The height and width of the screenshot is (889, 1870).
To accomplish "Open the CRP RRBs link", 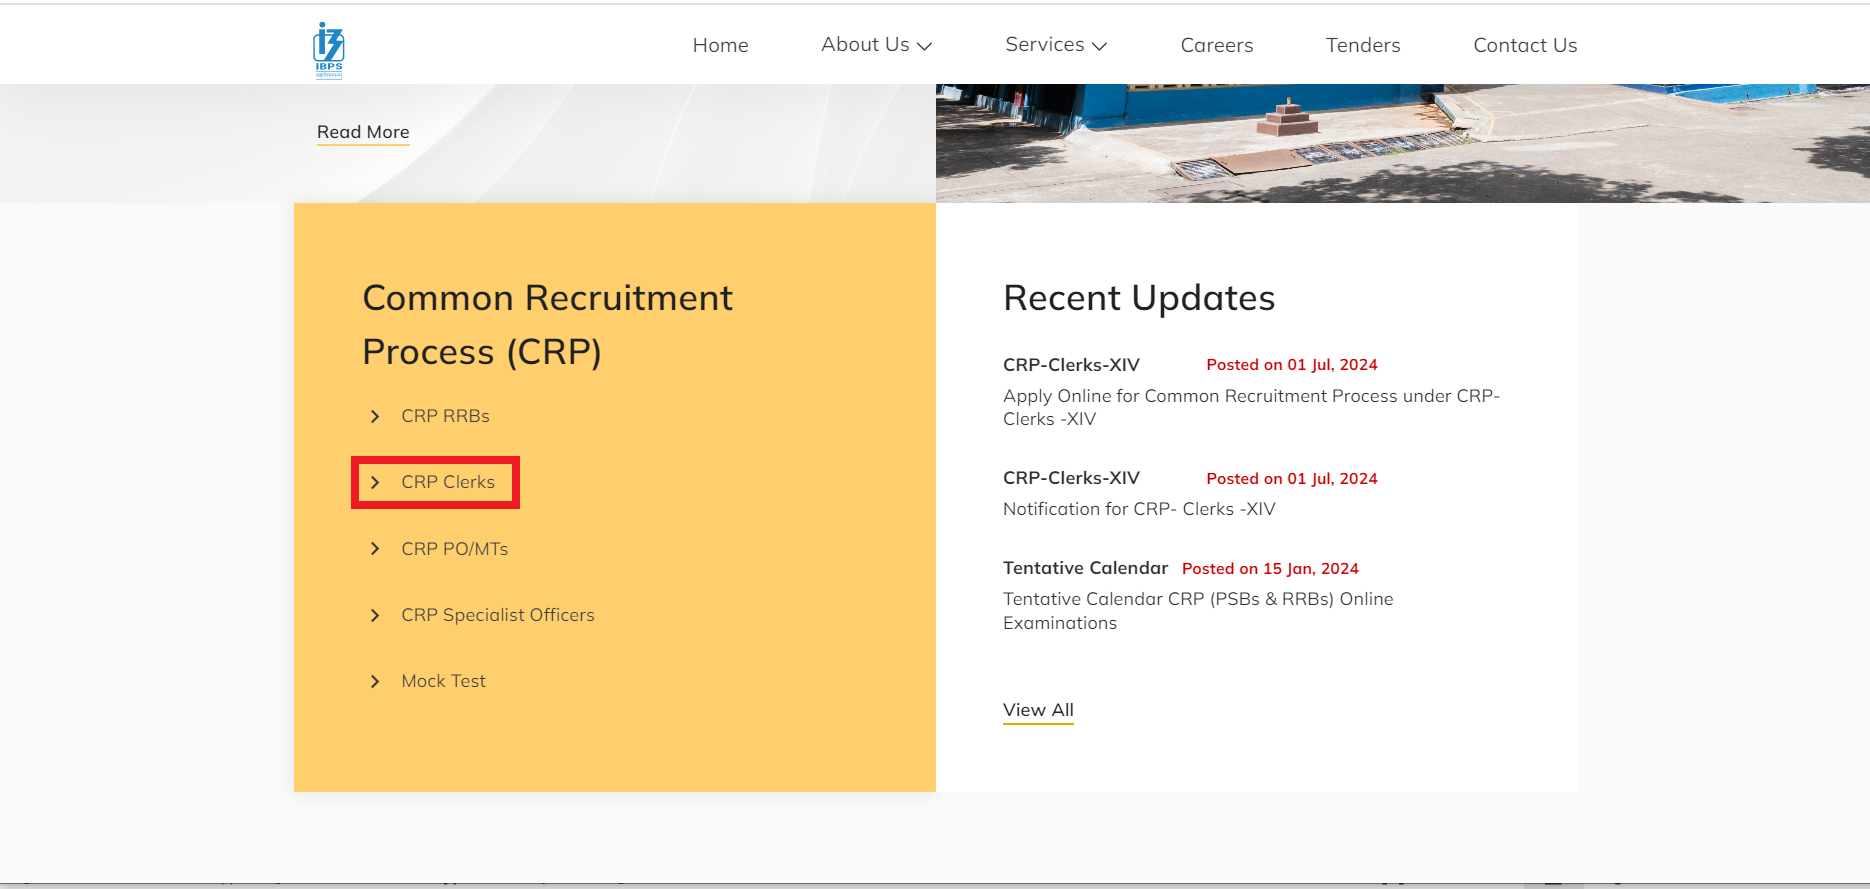I will (x=445, y=416).
